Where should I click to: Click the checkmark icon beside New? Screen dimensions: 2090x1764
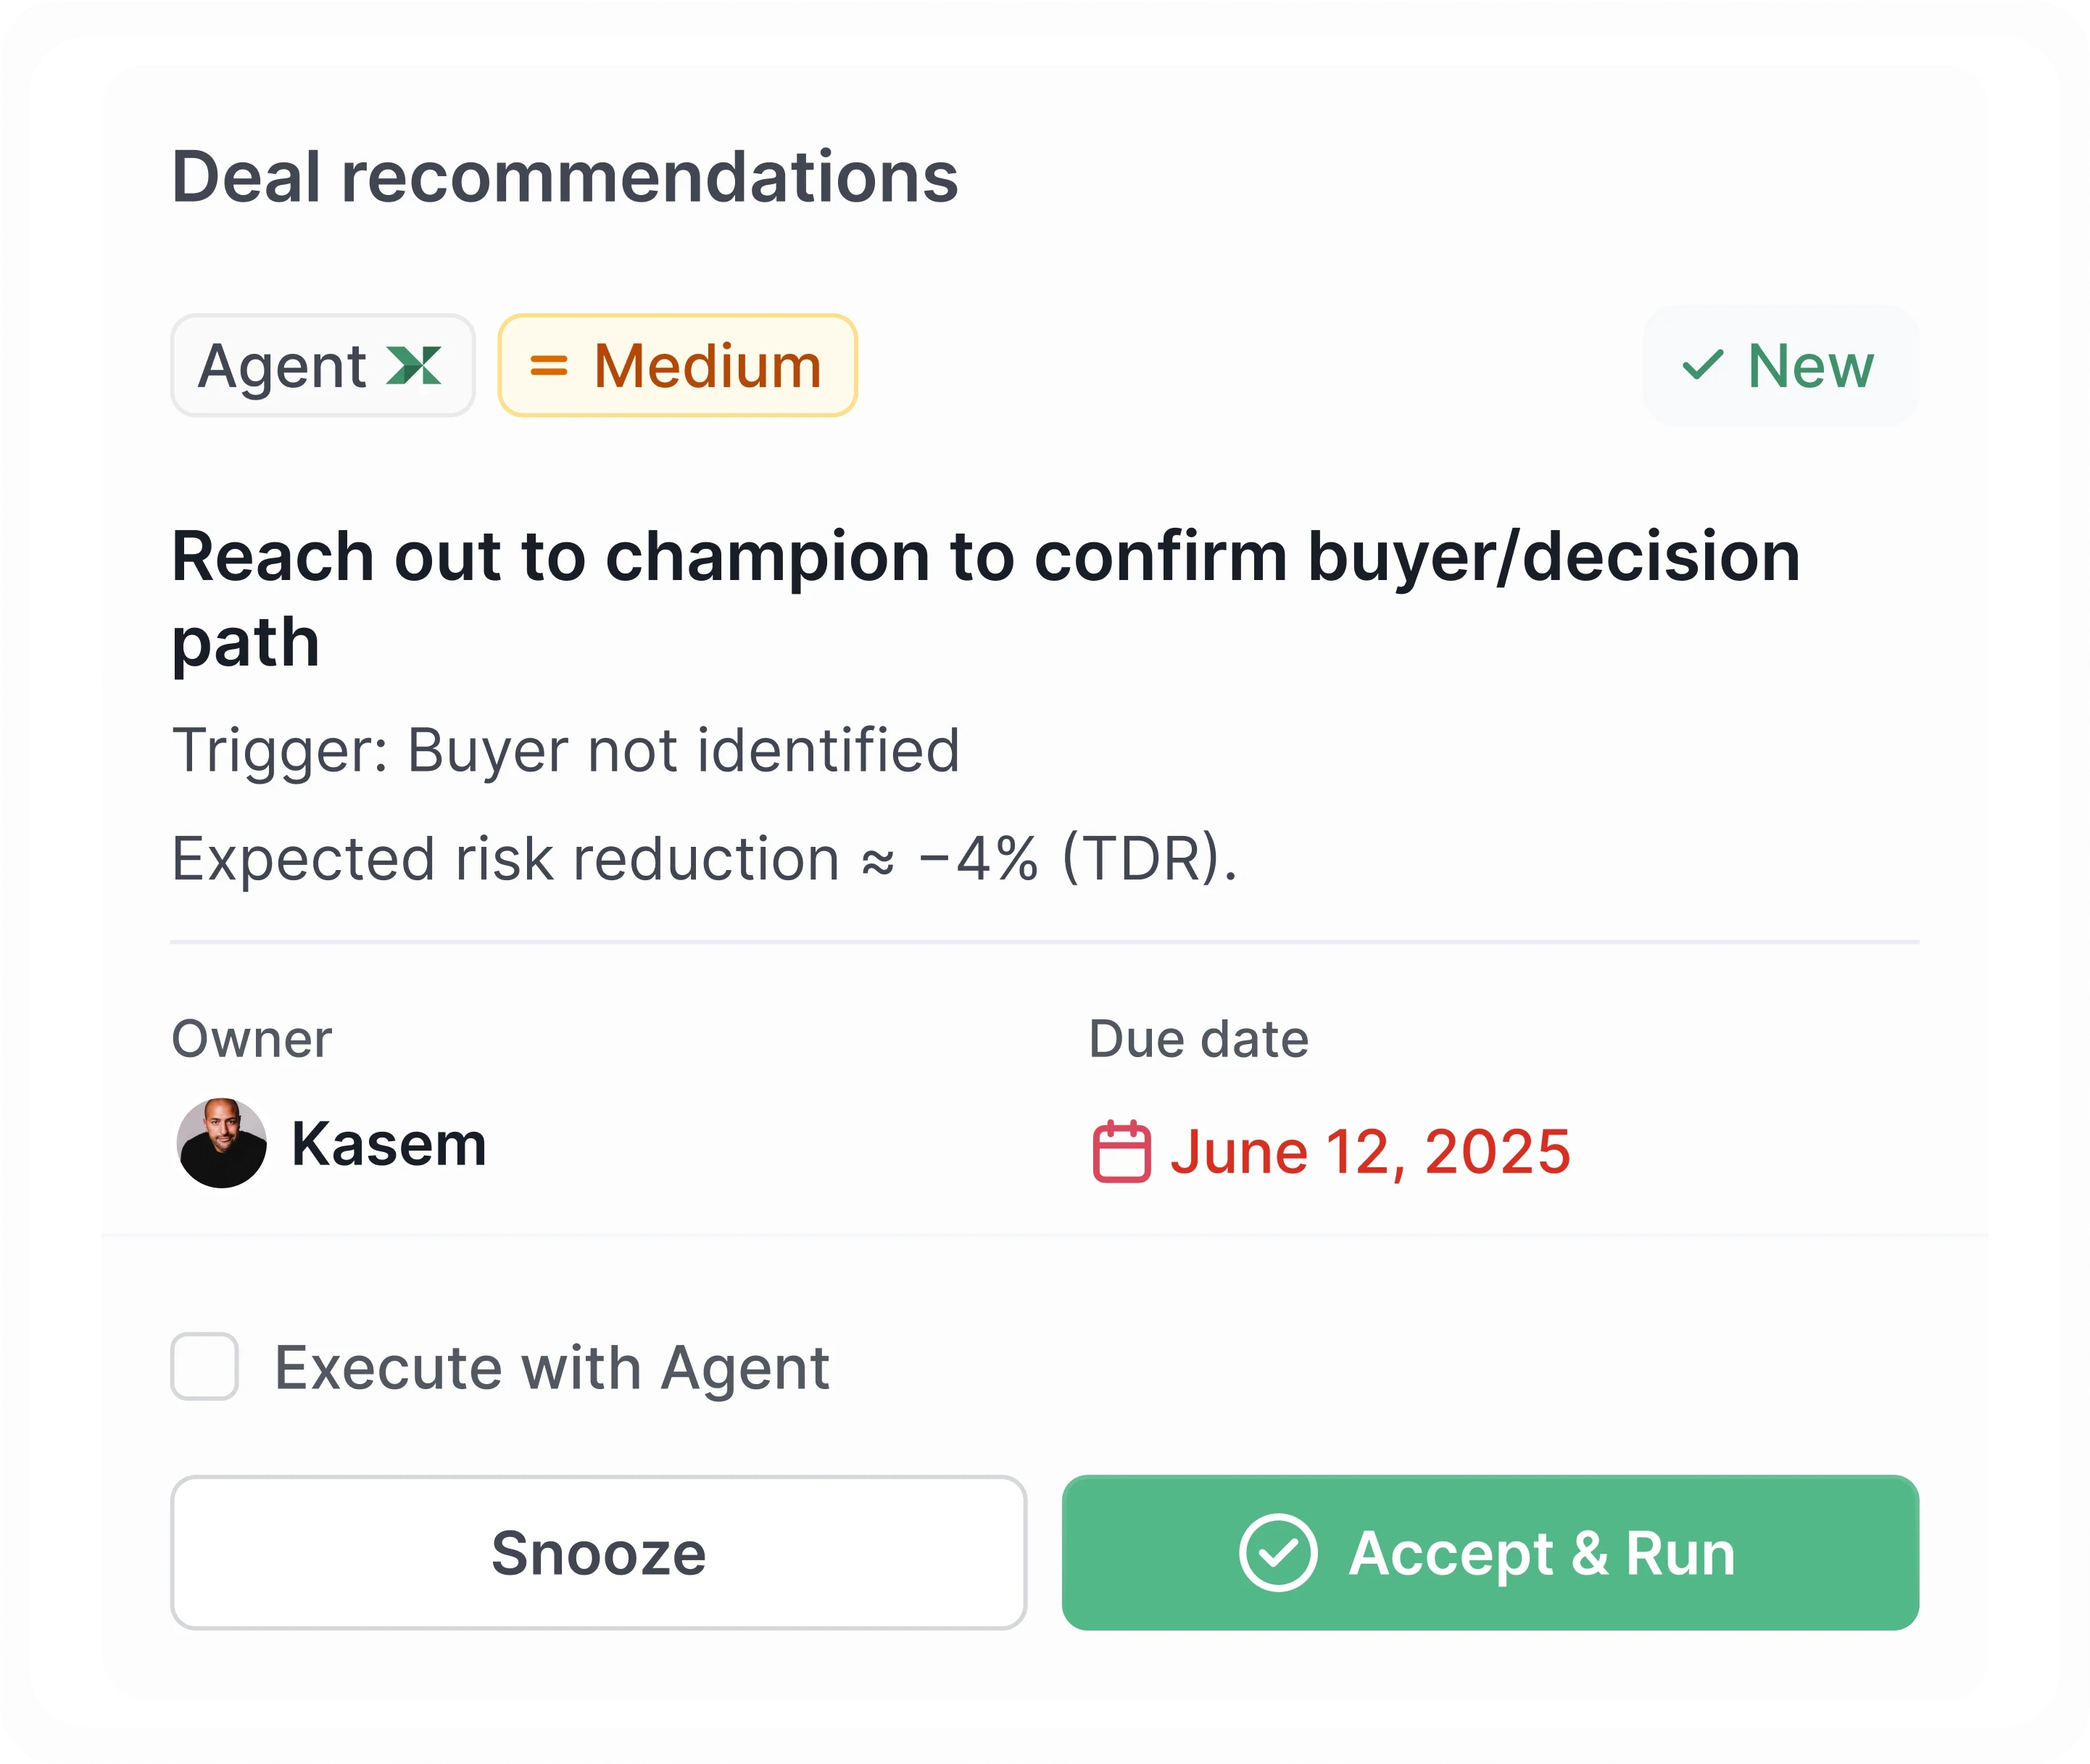(x=1702, y=365)
